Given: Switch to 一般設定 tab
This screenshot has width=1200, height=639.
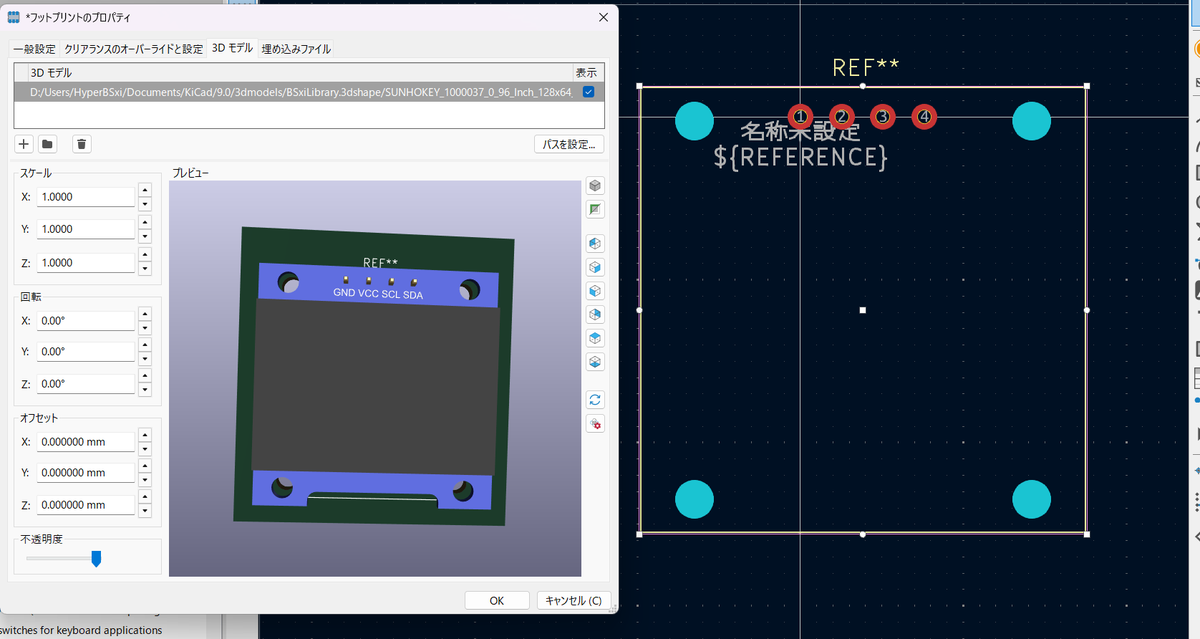Looking at the screenshot, I should (x=35, y=48).
